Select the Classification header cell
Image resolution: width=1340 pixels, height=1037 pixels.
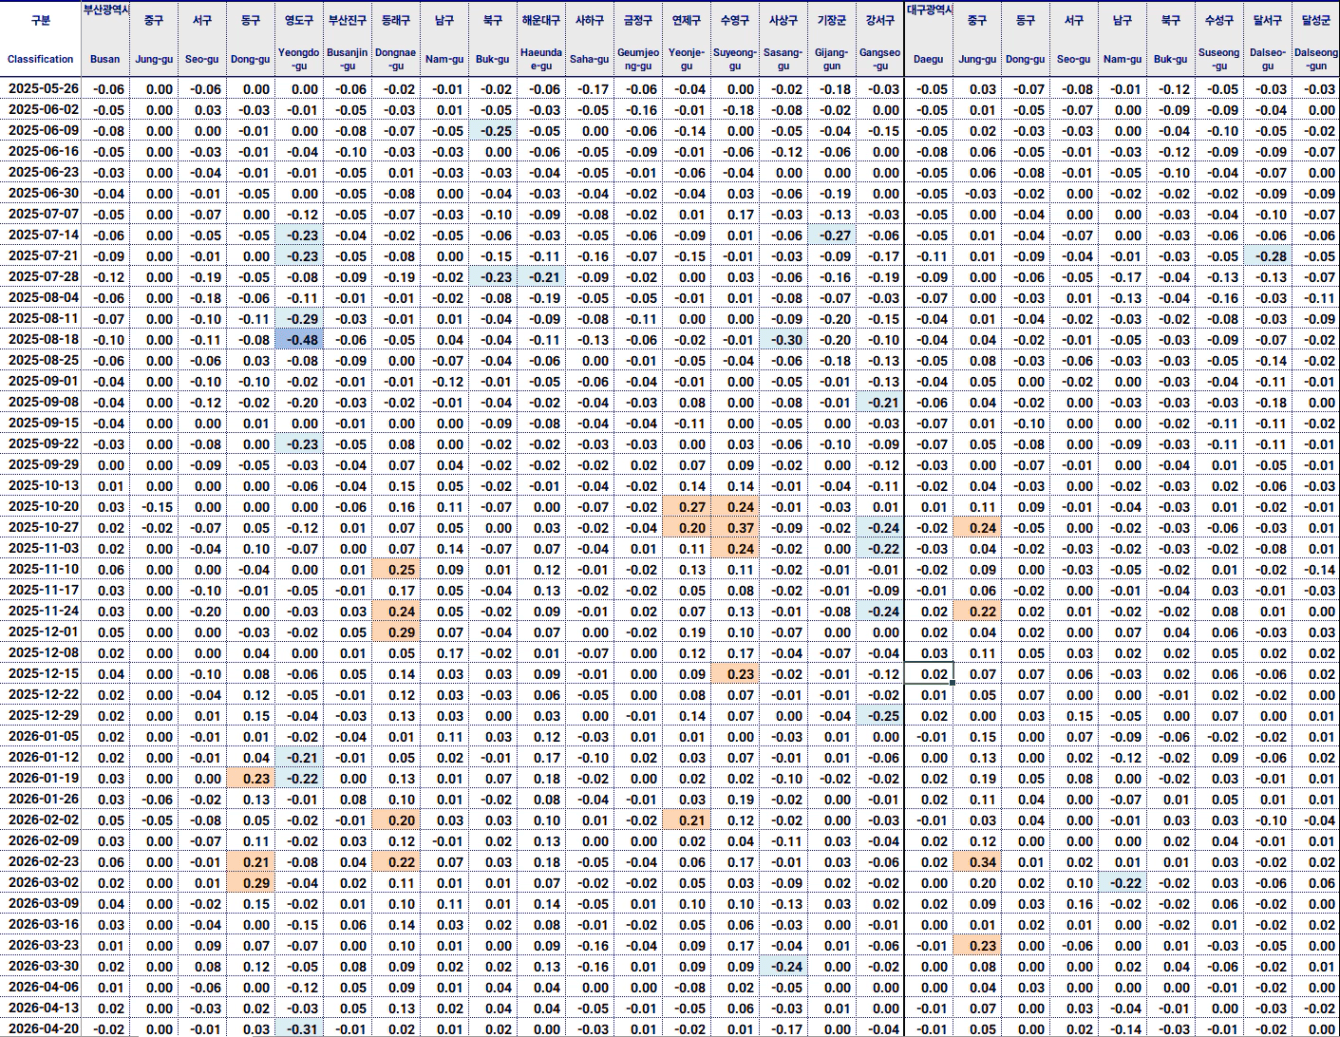(40, 59)
